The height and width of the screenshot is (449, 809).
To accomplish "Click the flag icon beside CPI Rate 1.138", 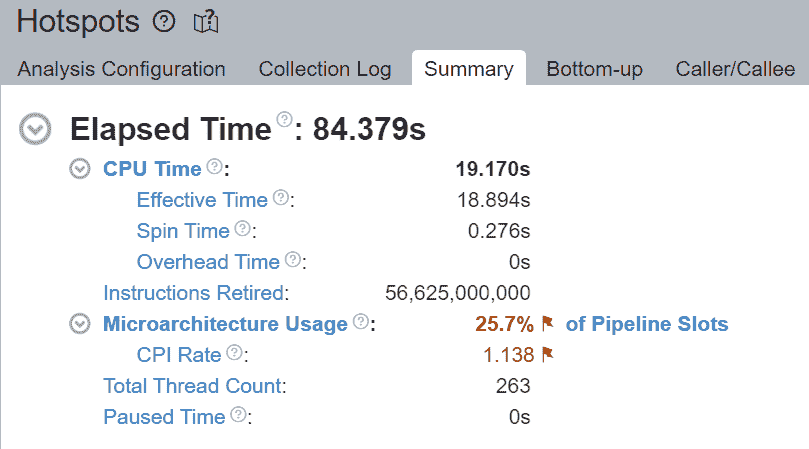I will [x=547, y=354].
